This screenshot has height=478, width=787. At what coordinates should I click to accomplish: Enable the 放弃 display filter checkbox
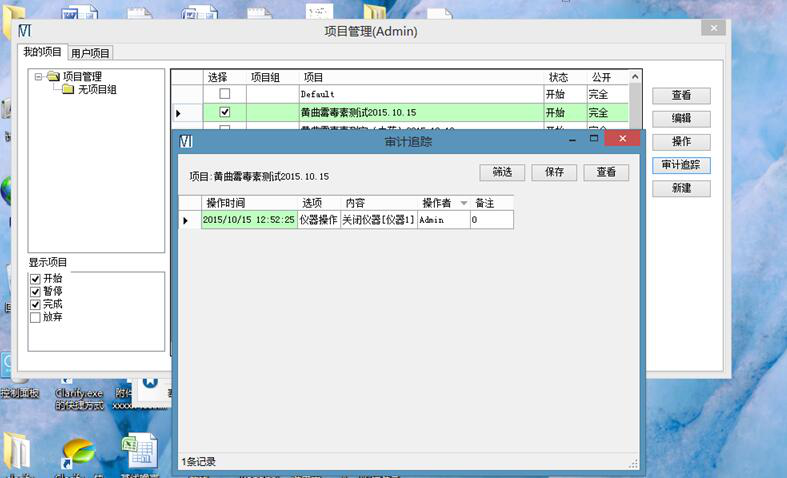36,317
